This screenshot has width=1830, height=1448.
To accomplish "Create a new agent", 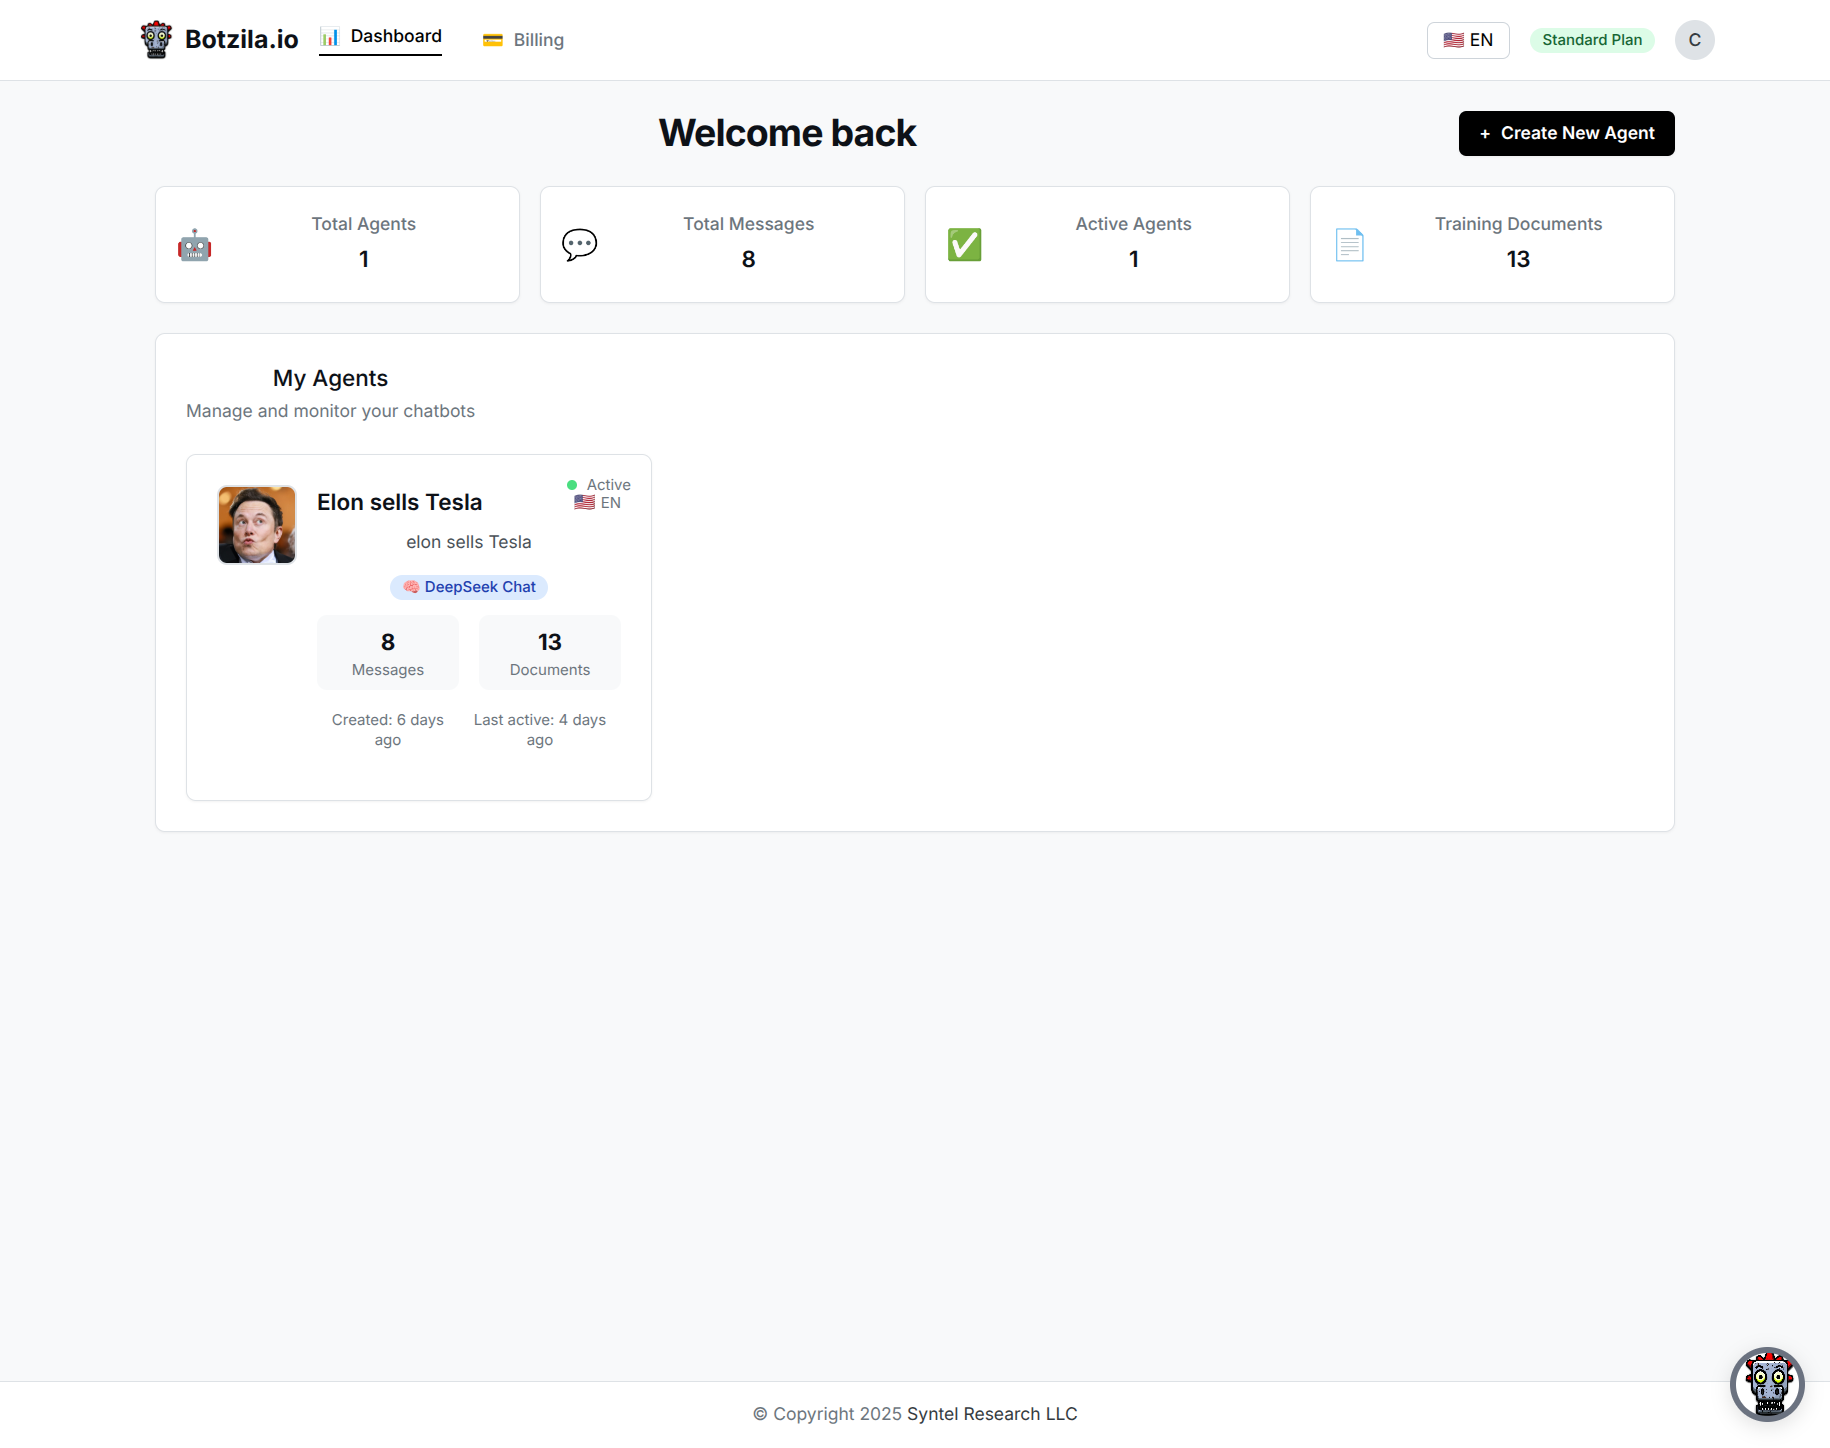I will click(1566, 133).
